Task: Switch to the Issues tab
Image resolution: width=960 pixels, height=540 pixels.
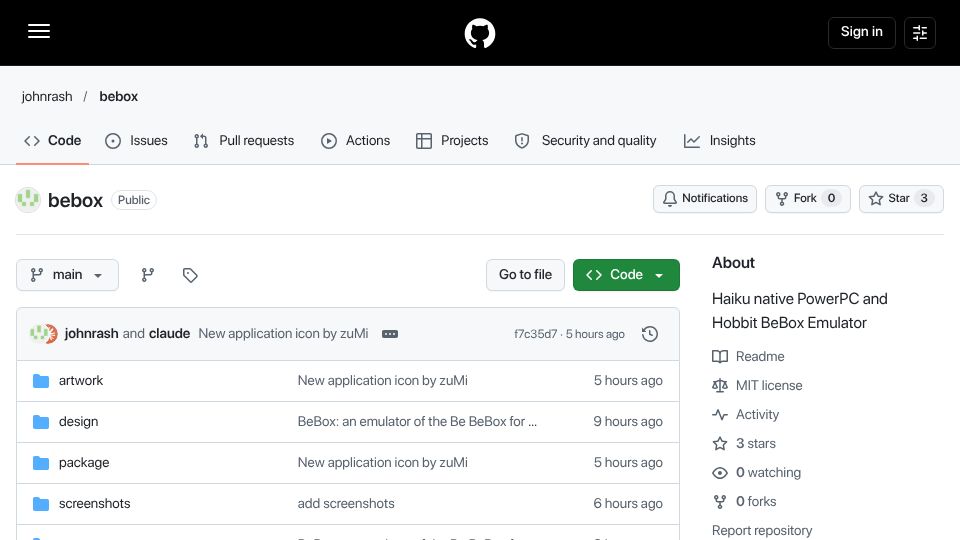Action: (137, 141)
